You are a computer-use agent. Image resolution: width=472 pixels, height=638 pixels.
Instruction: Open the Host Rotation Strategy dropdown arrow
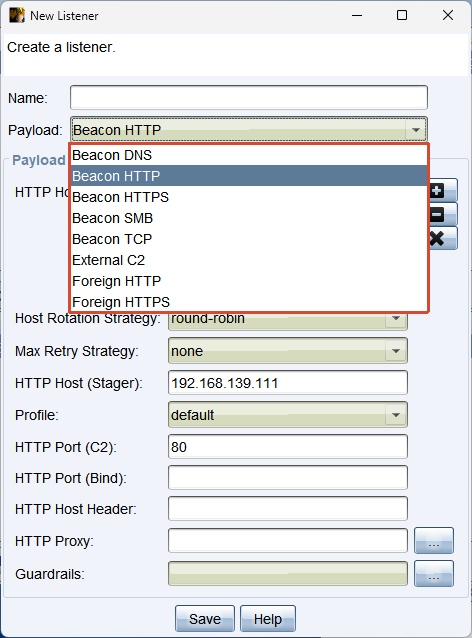click(396, 319)
